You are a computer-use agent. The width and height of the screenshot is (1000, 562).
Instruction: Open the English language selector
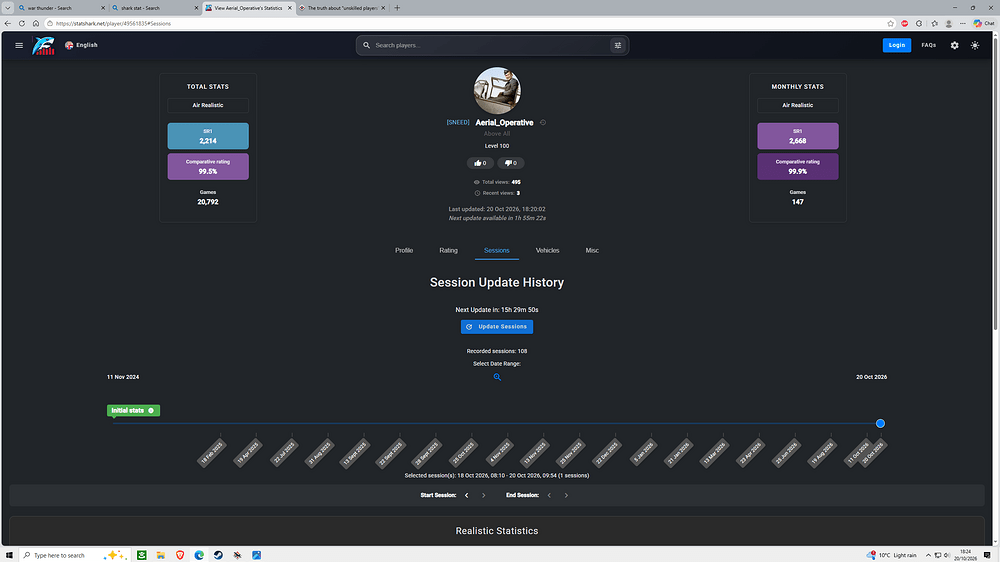(x=81, y=45)
